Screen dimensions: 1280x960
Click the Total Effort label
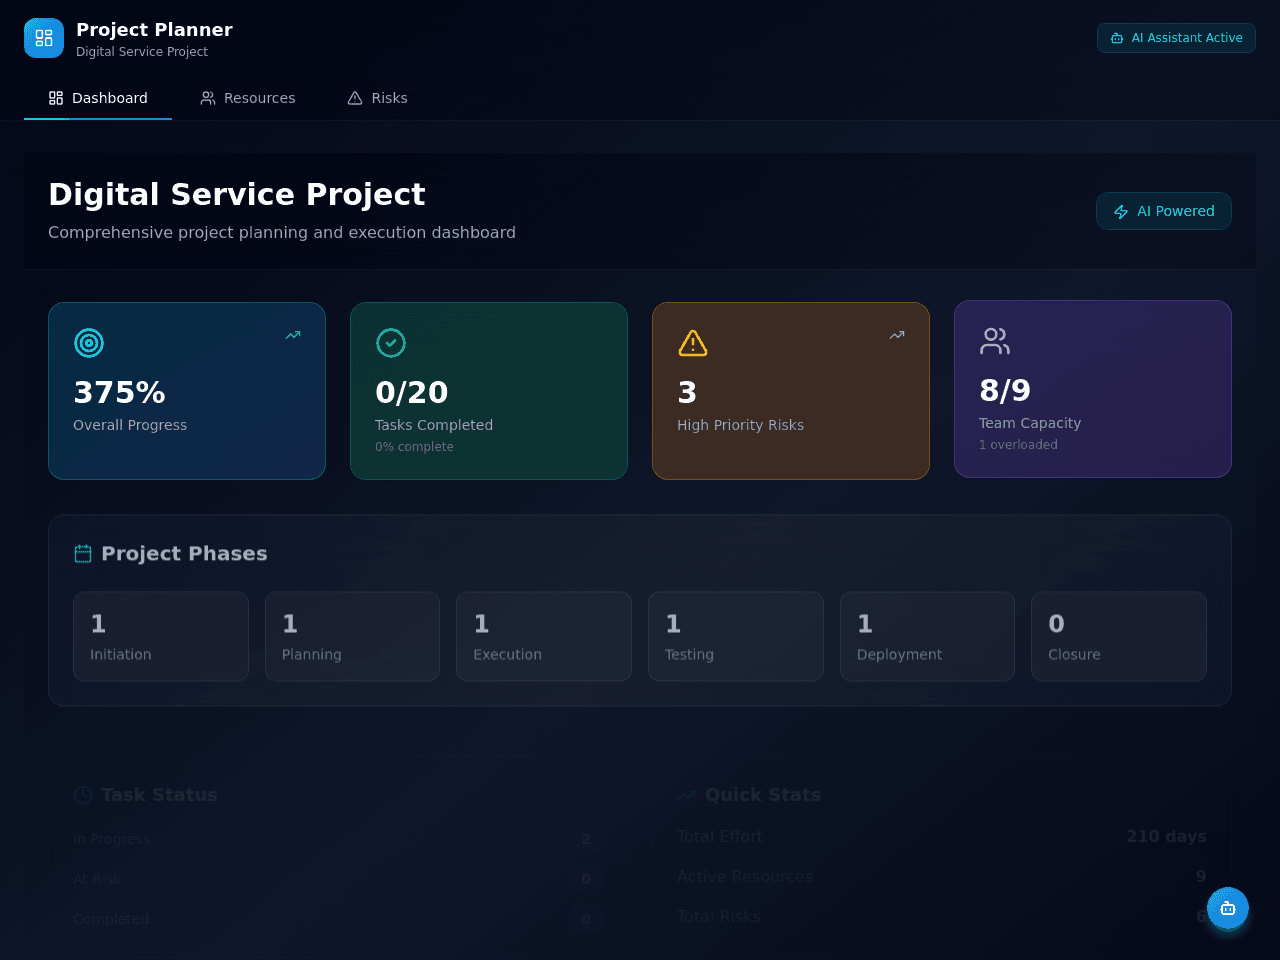pos(720,836)
